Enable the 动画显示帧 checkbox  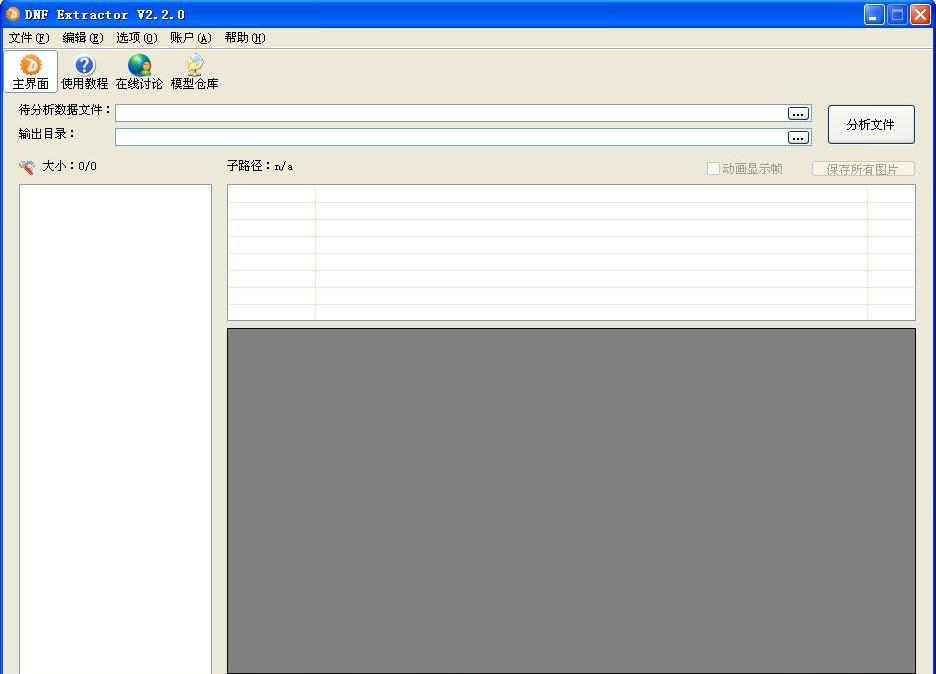coord(714,169)
